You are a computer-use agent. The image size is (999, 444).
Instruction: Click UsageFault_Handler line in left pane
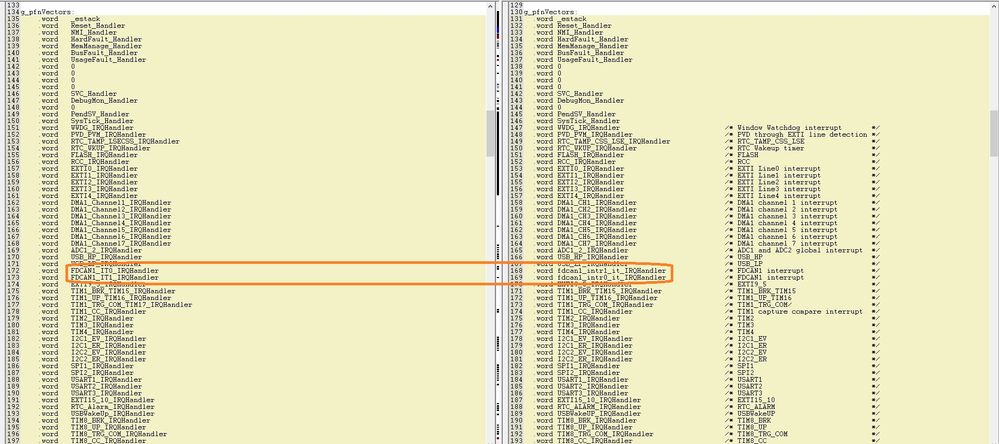click(x=108, y=60)
